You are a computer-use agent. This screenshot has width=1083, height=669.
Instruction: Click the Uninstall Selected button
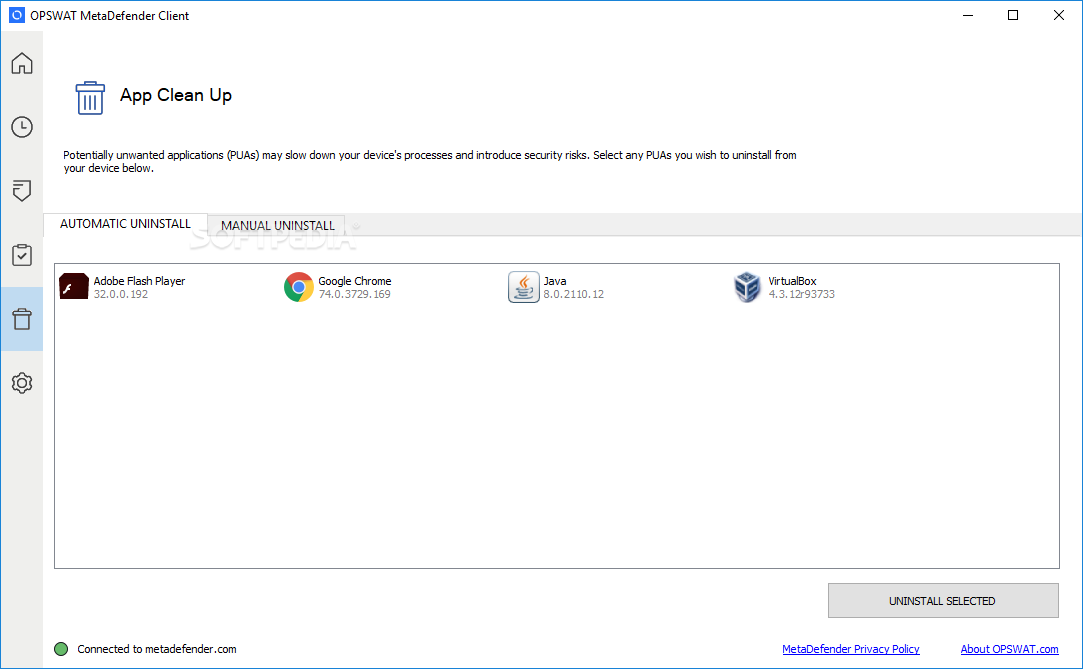click(943, 601)
